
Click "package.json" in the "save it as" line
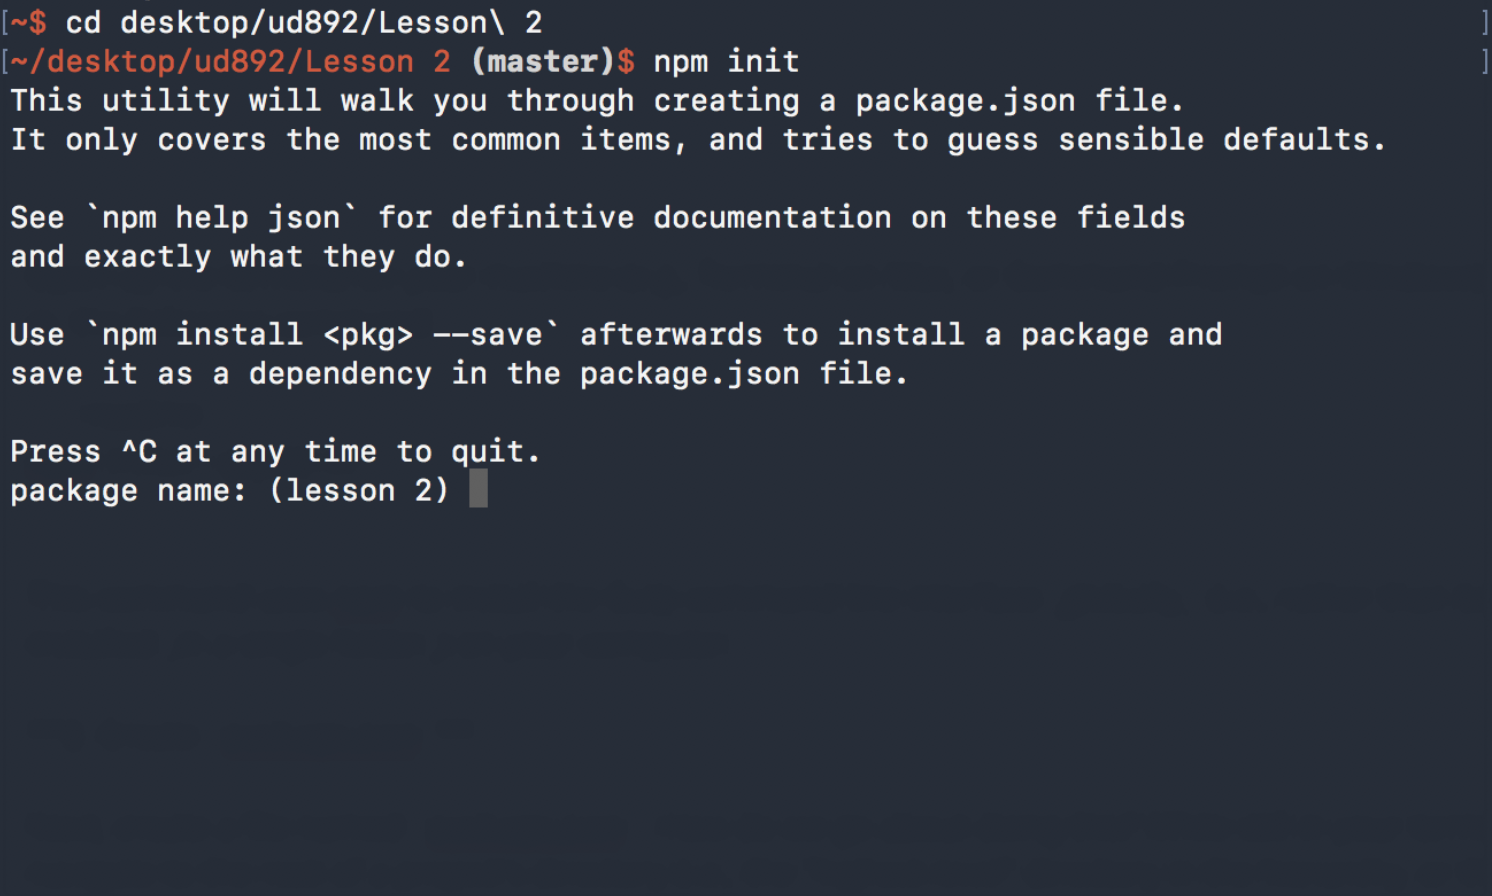click(689, 373)
